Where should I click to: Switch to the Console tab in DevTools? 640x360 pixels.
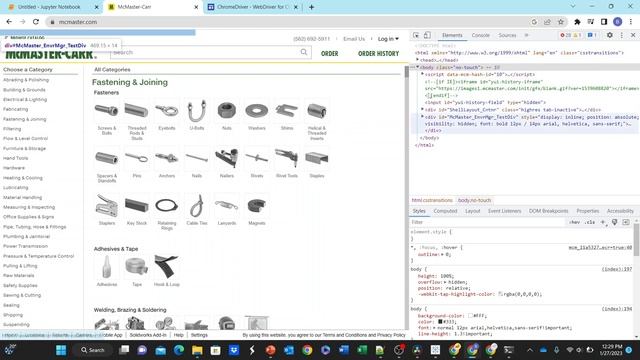[x=480, y=36]
